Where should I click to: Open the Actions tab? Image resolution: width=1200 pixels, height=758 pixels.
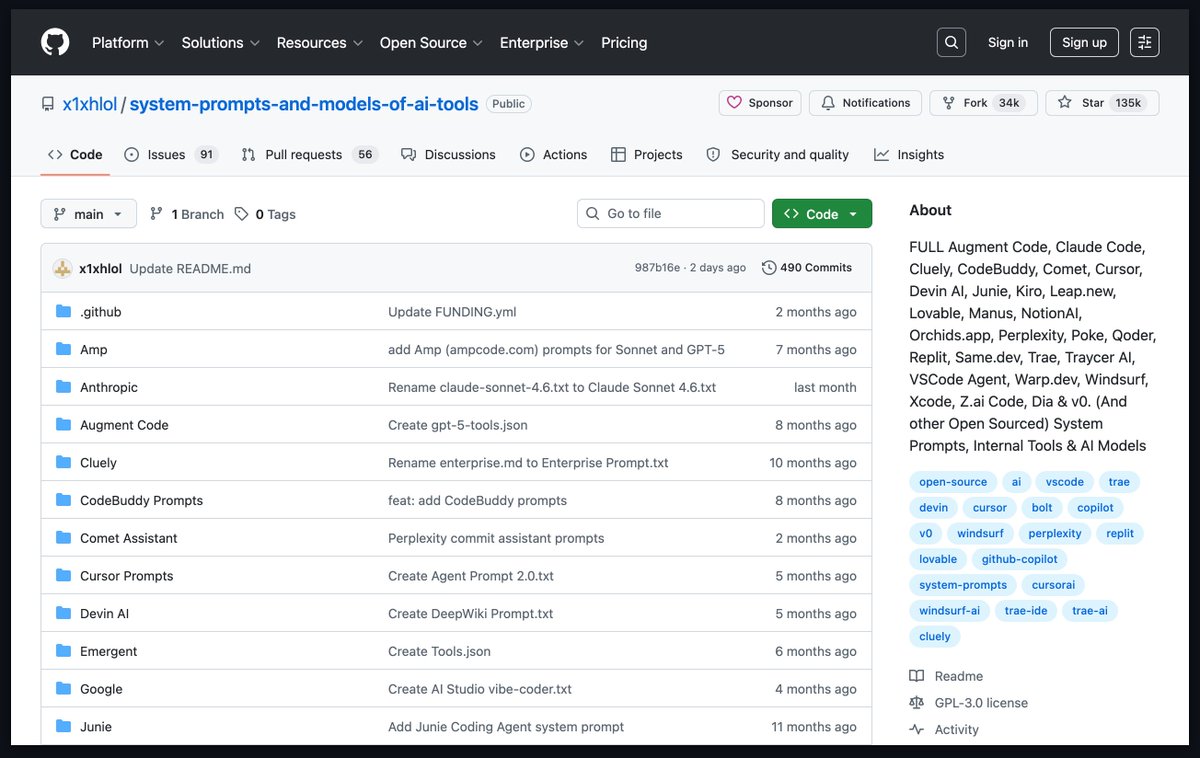[553, 155]
